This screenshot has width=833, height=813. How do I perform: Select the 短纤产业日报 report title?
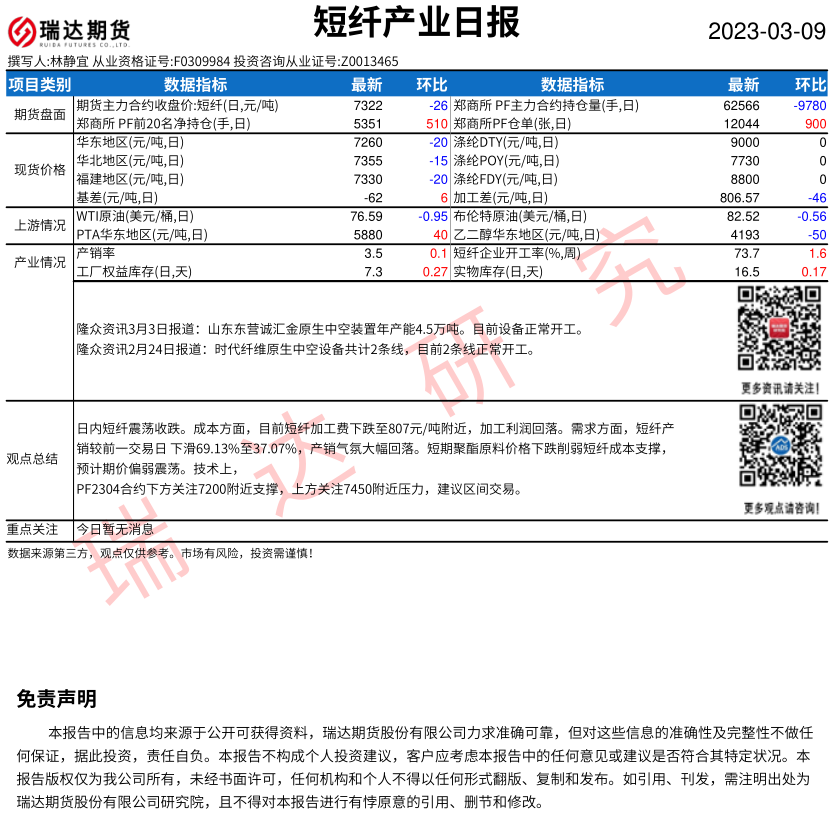416,22
